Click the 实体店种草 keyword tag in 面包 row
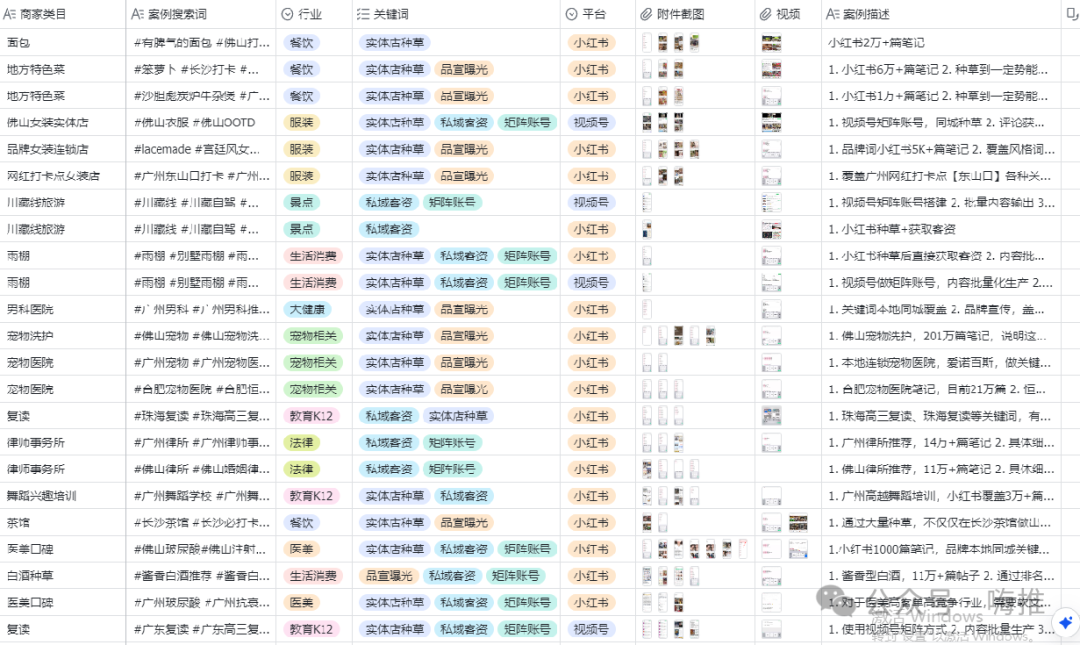 point(395,43)
